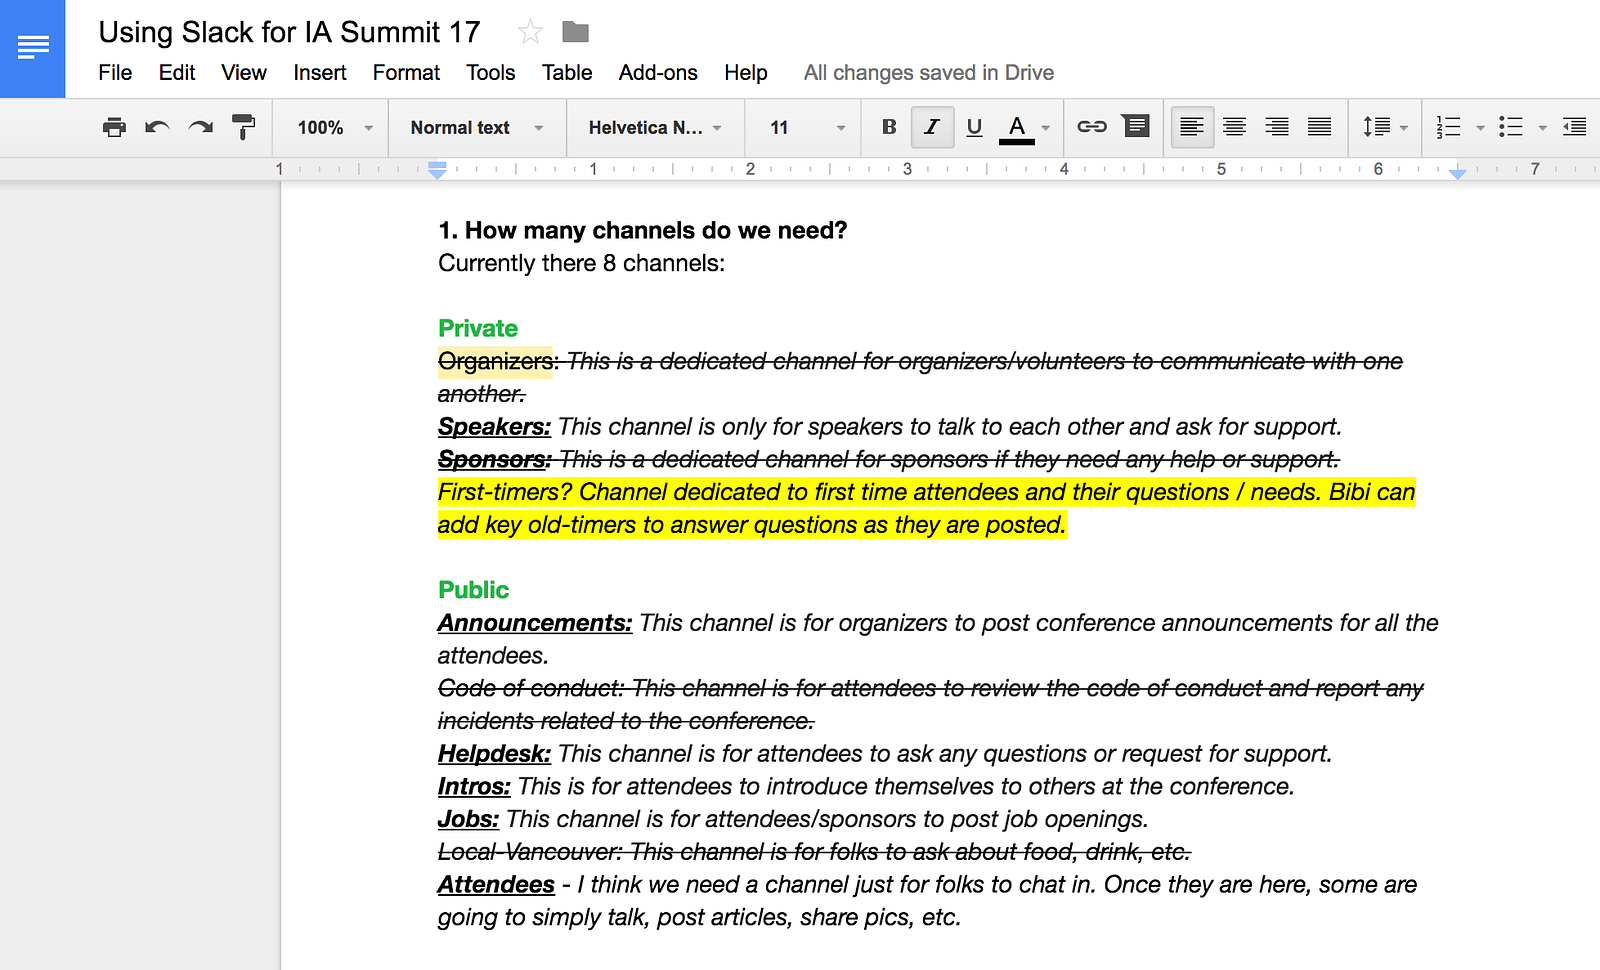Toggle italic formatting off
Image resolution: width=1600 pixels, height=970 pixels.
click(x=932, y=127)
